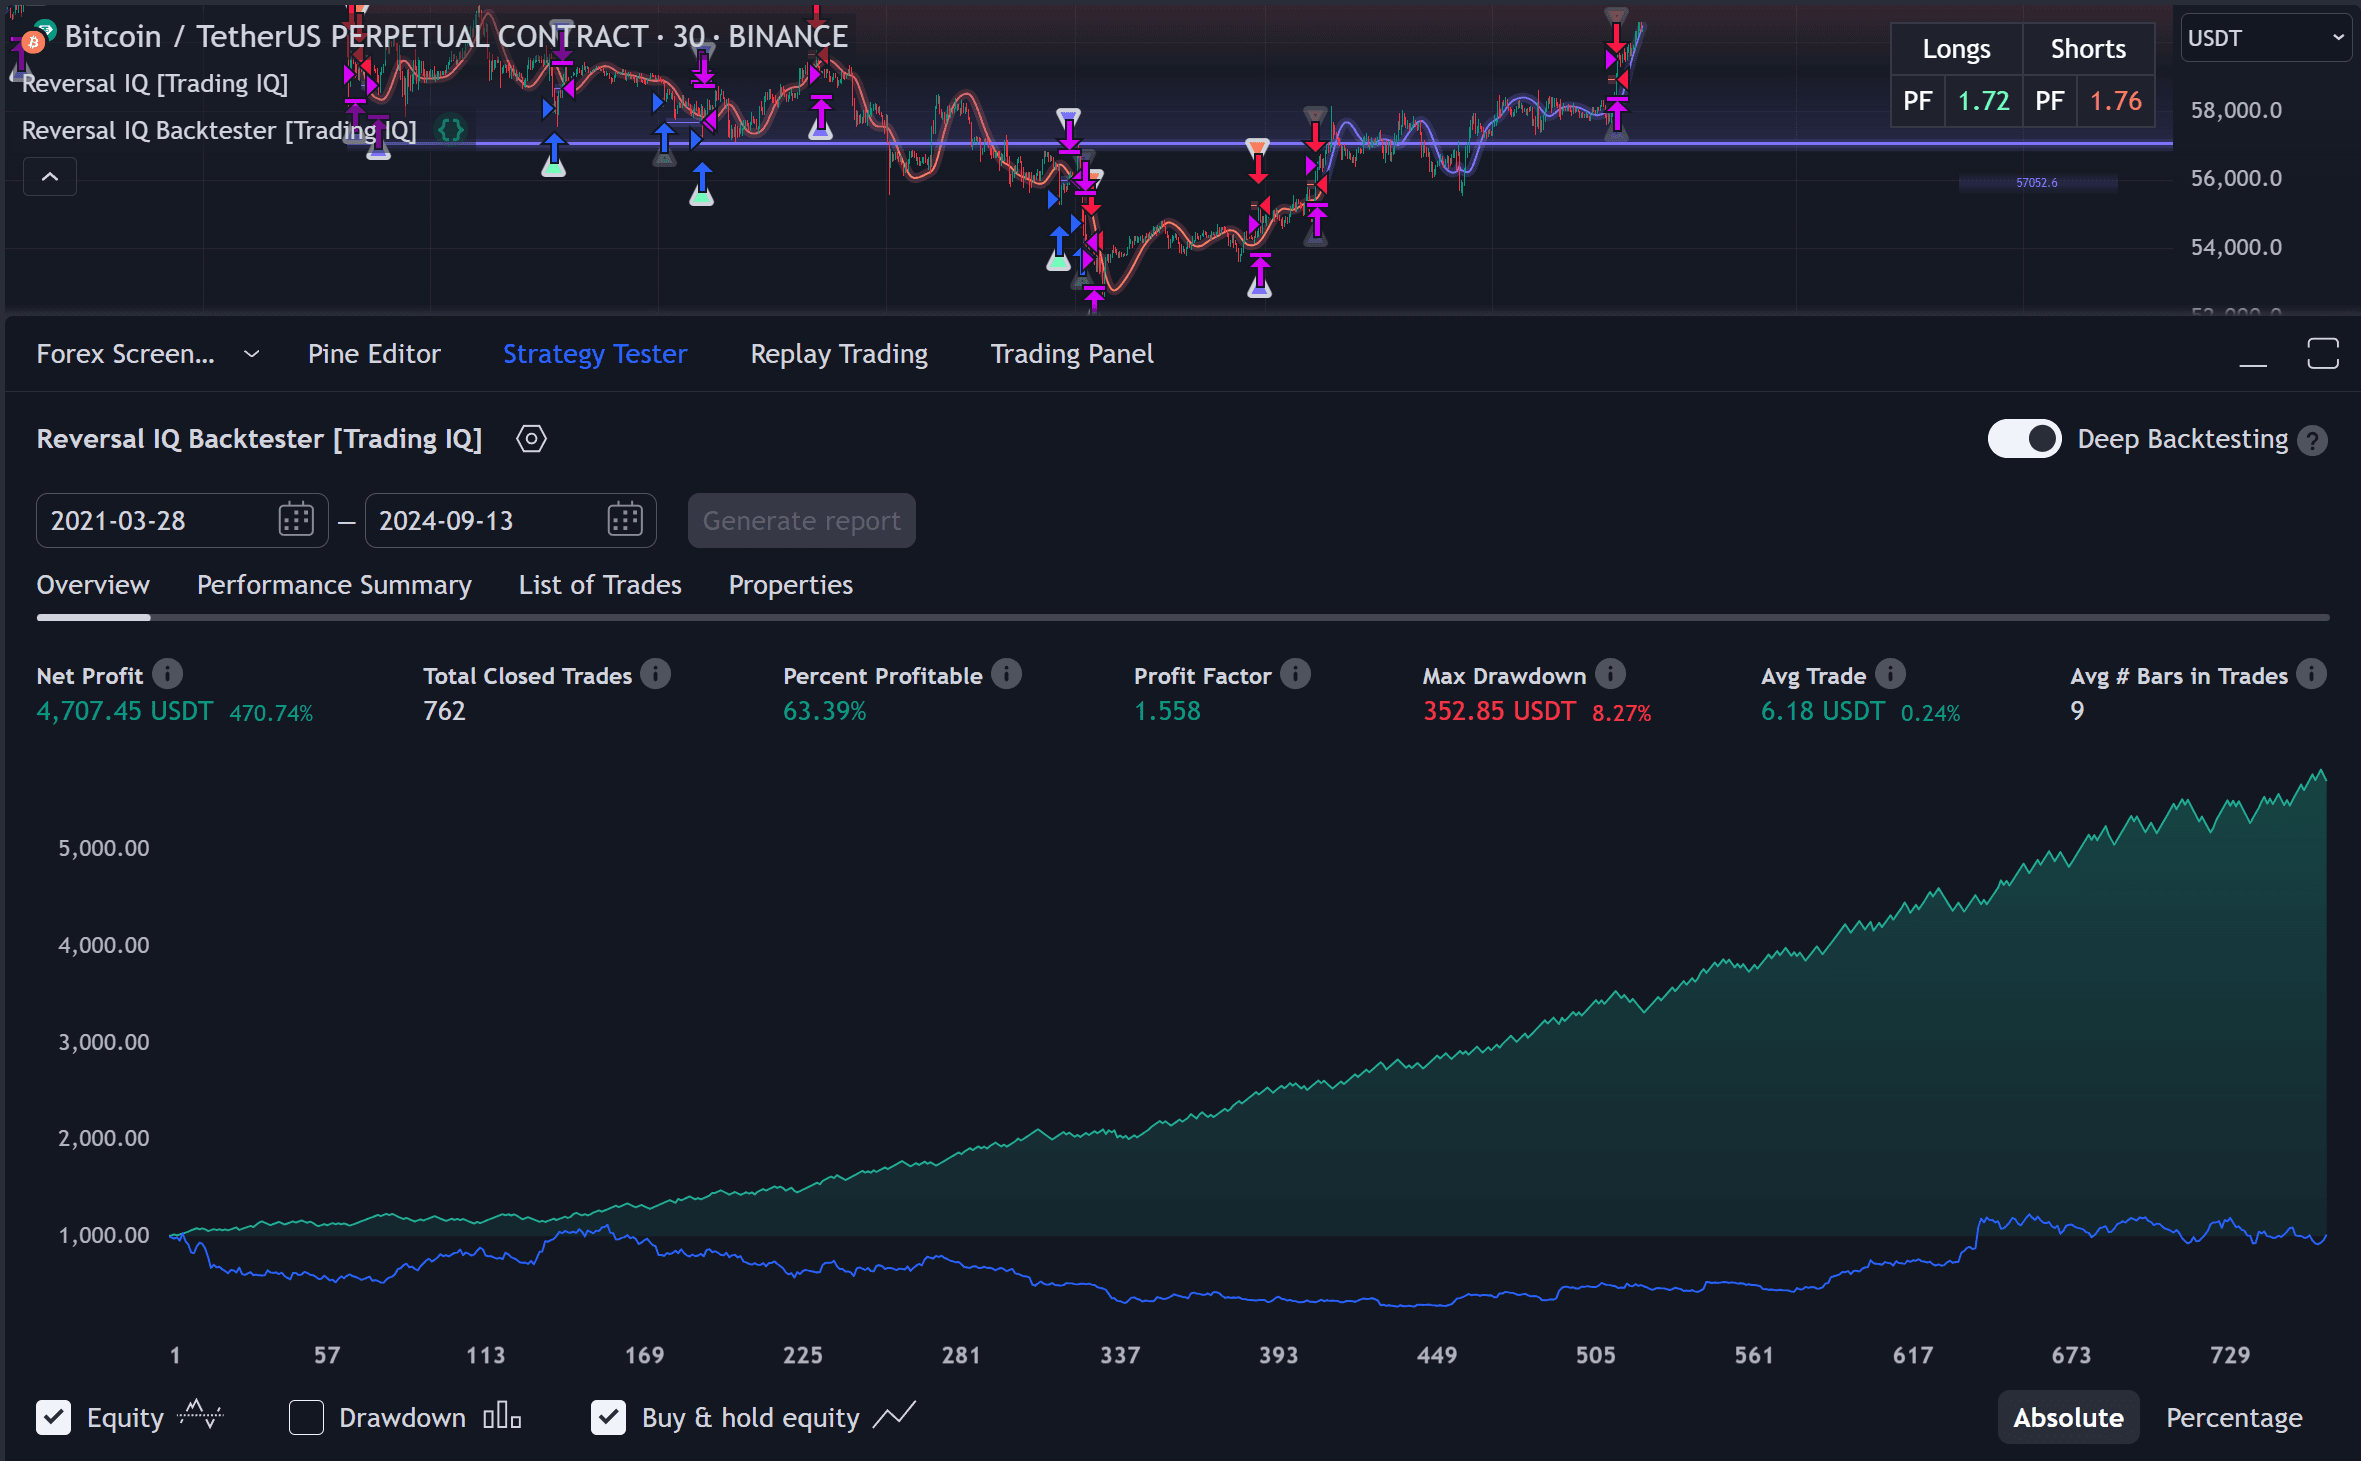Click the Longs column header

(1956, 49)
